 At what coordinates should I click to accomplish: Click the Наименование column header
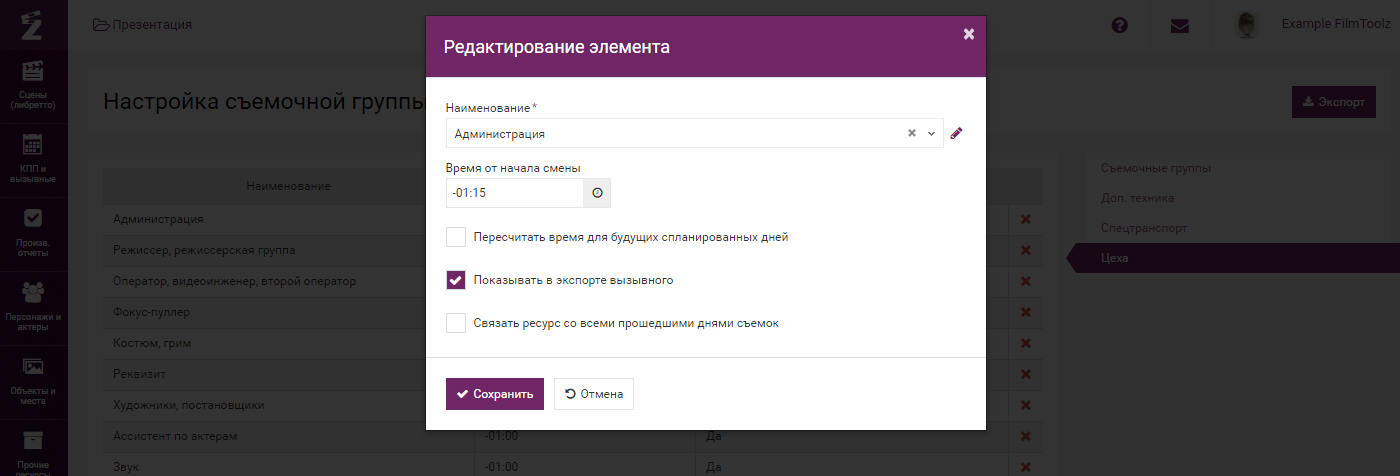coord(288,186)
